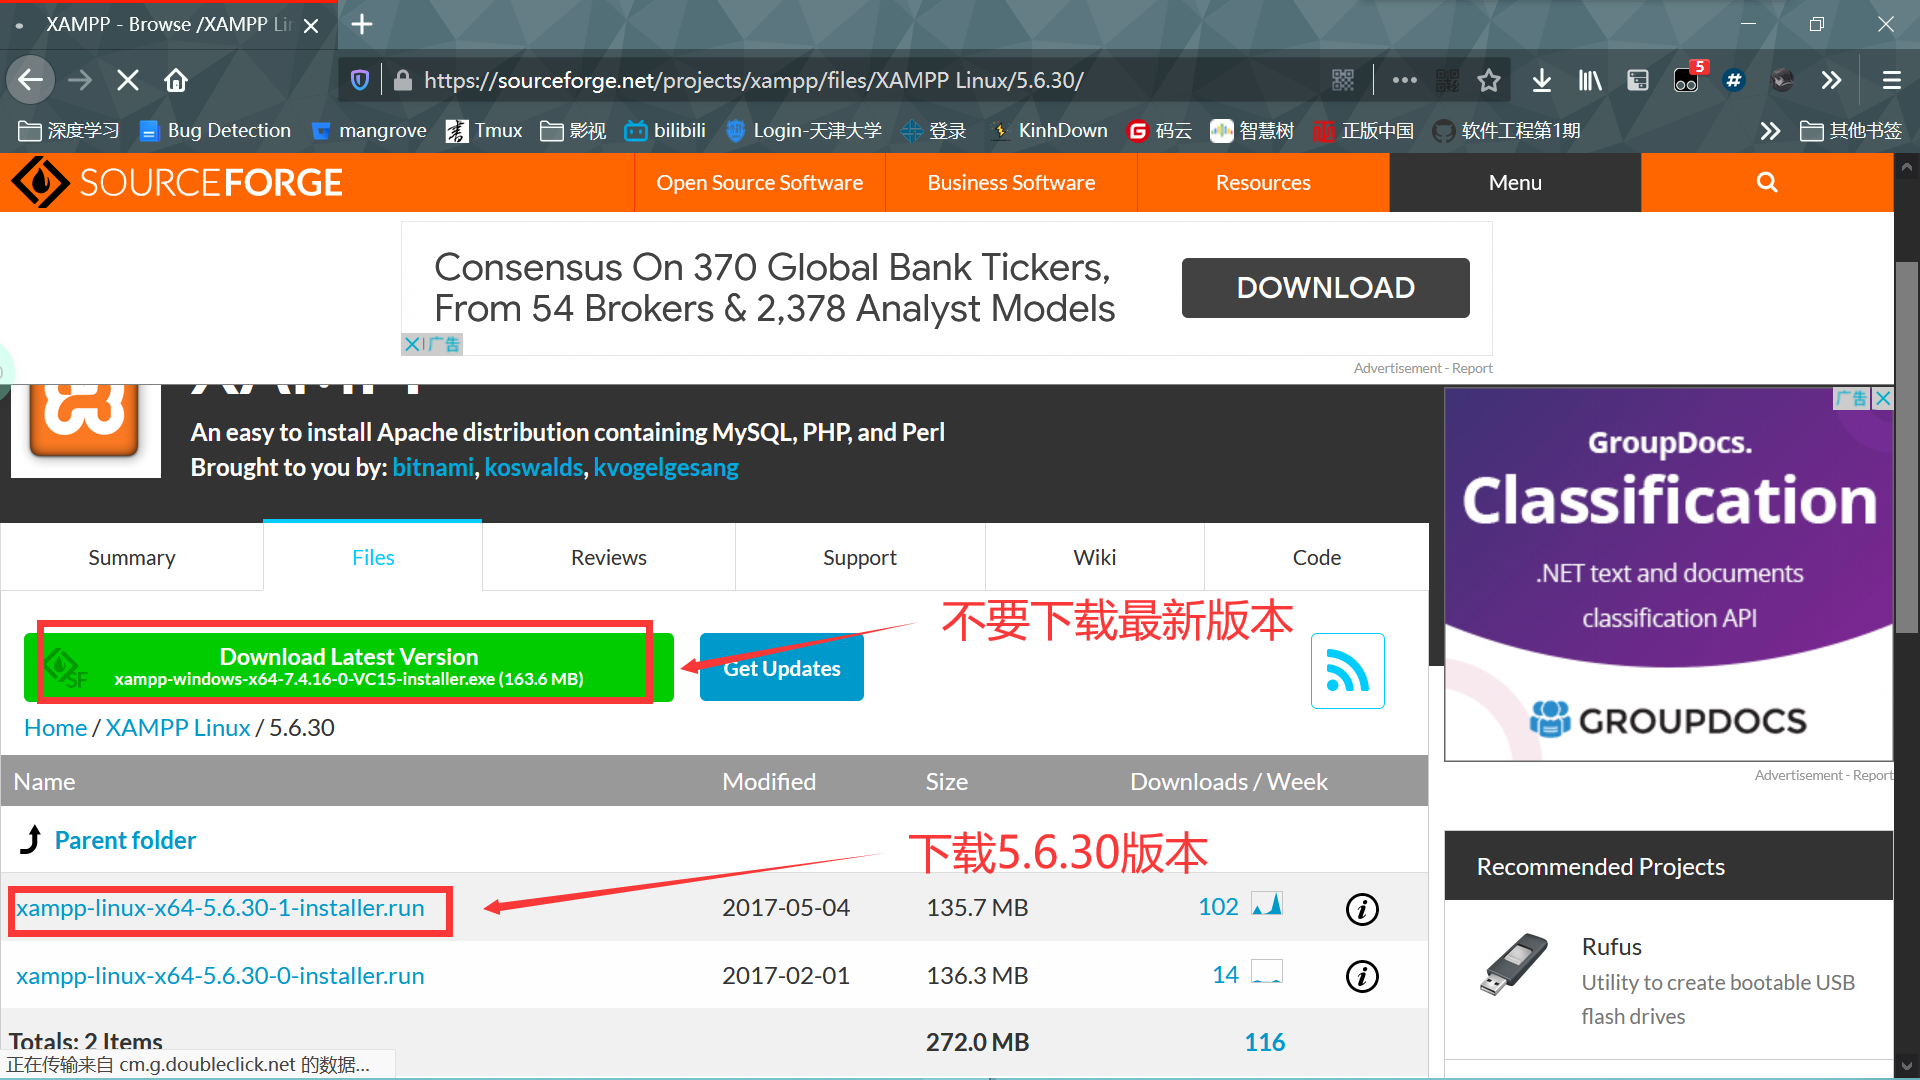This screenshot has width=1920, height=1080.
Task: Open the mangrove bookmark
Action: coord(368,131)
